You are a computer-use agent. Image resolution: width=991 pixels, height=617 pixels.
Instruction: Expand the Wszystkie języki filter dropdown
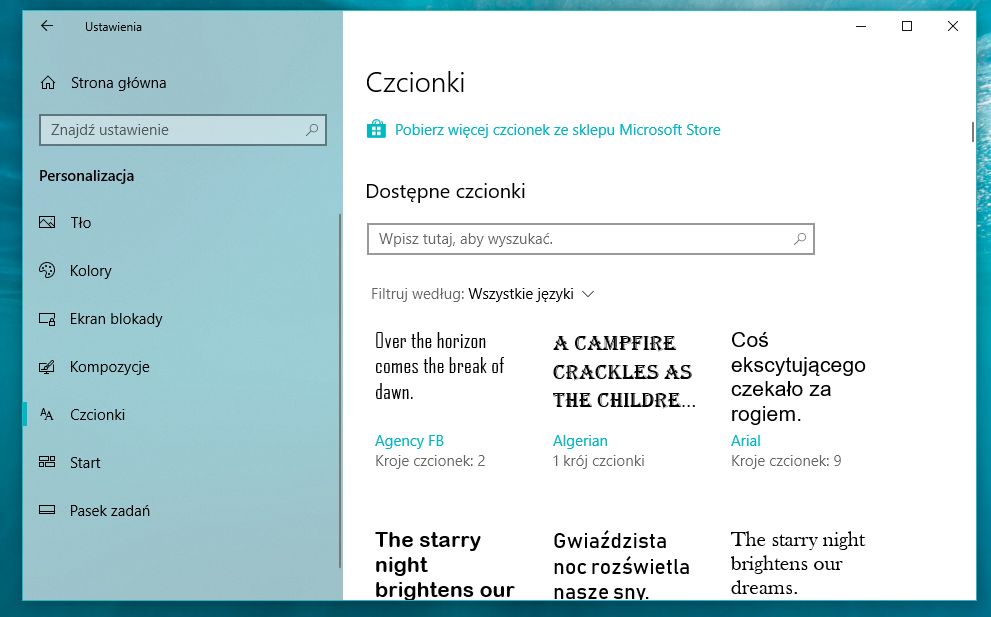(531, 294)
